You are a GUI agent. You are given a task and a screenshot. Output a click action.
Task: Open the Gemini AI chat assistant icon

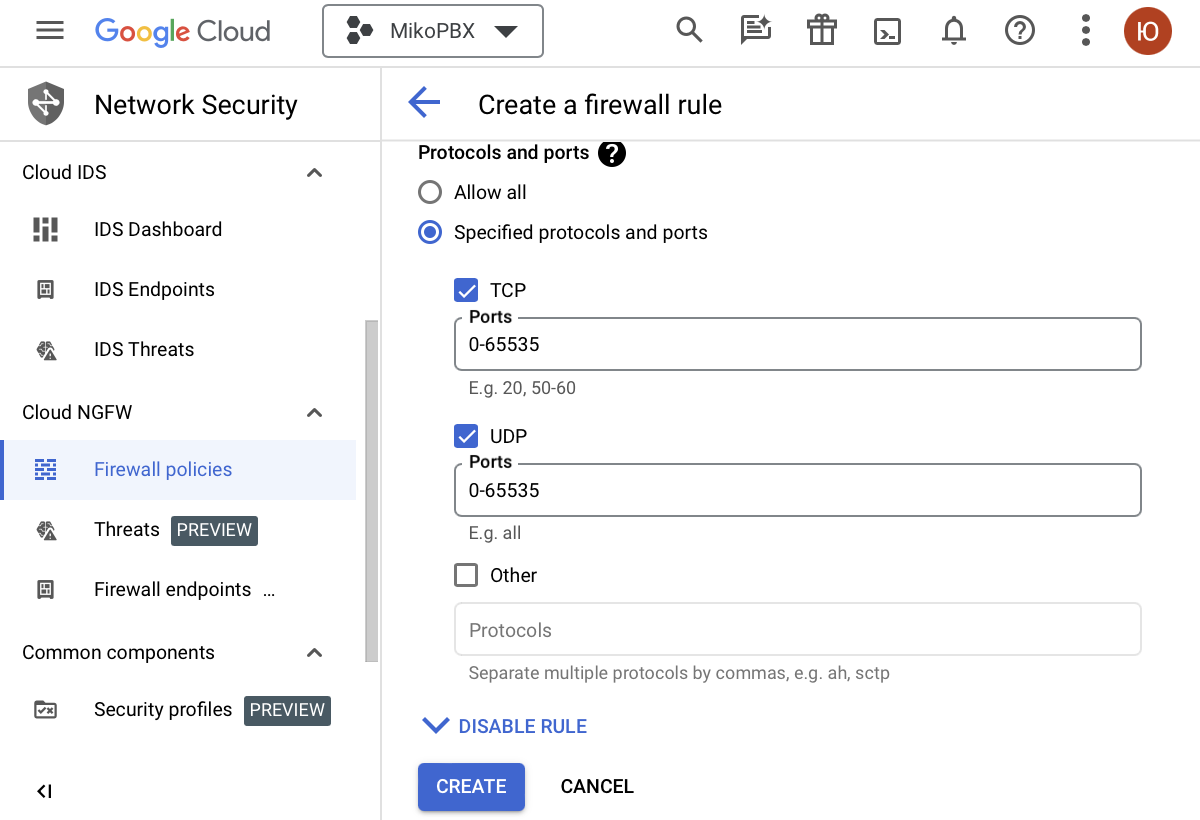click(x=755, y=31)
